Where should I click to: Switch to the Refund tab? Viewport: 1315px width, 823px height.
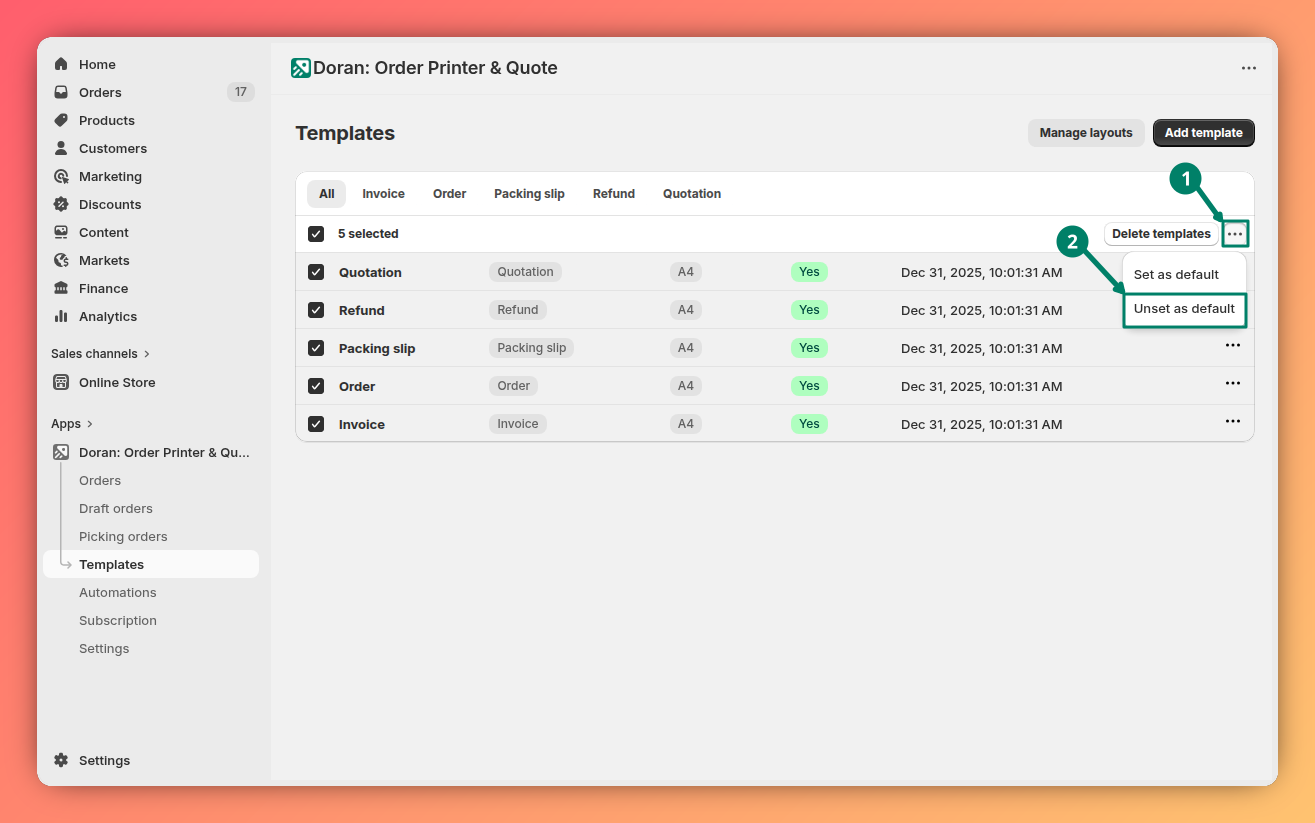(614, 194)
